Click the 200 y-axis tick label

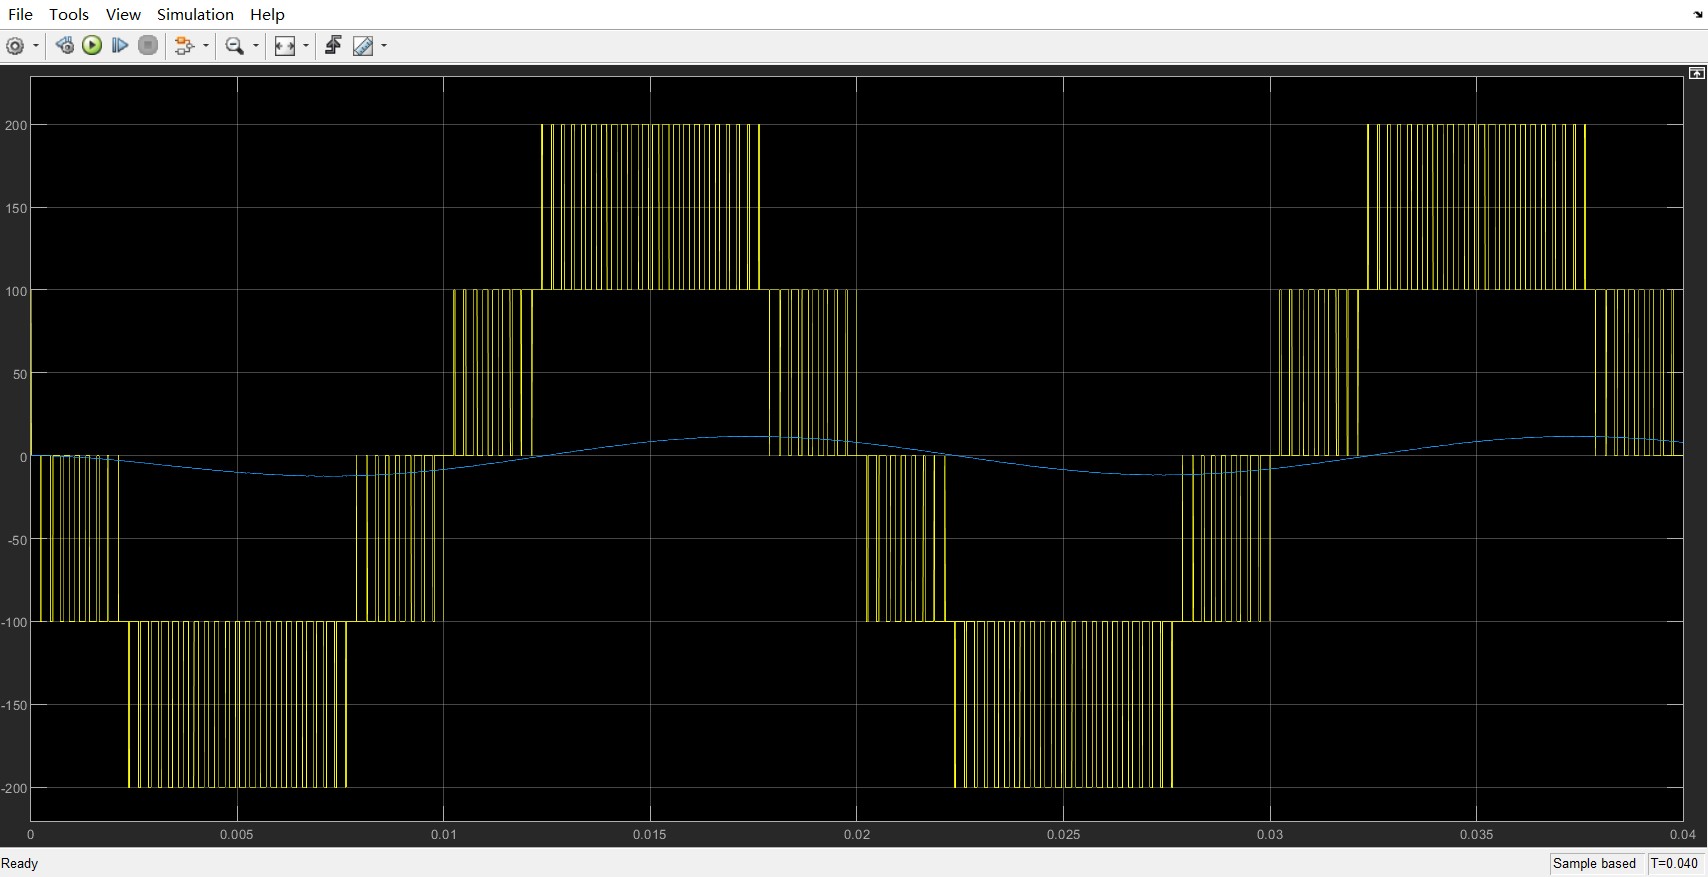pos(15,125)
